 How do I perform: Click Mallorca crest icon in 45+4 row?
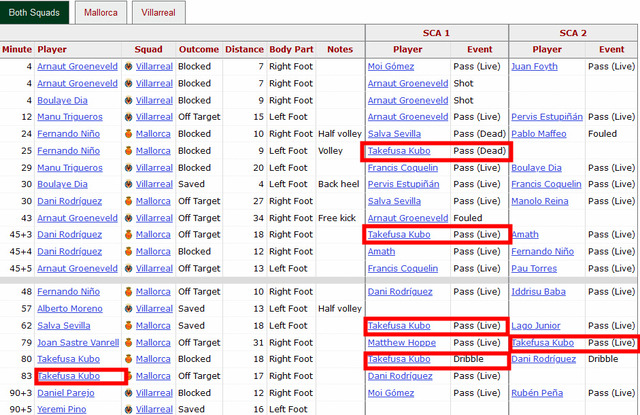pyautogui.click(x=129, y=252)
